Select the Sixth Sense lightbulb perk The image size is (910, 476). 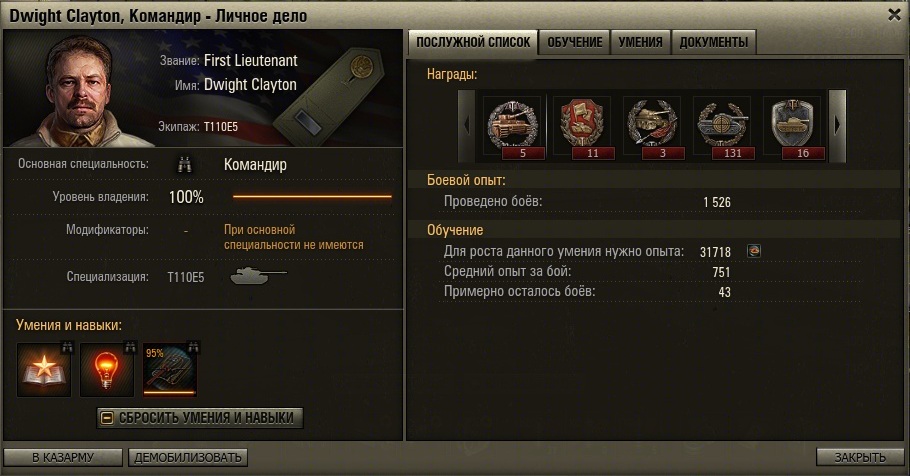[107, 370]
